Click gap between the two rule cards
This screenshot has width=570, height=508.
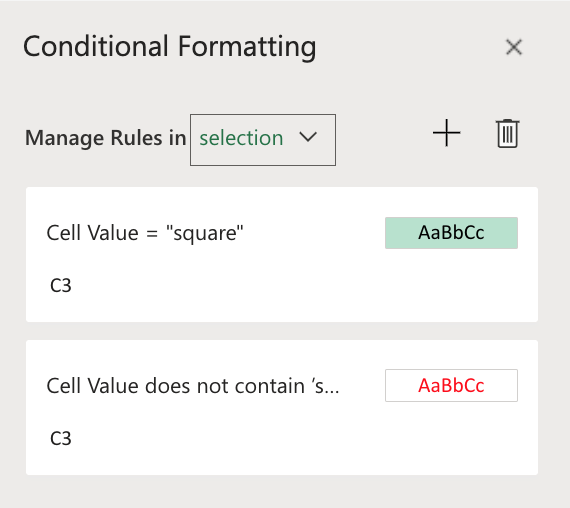pos(282,331)
